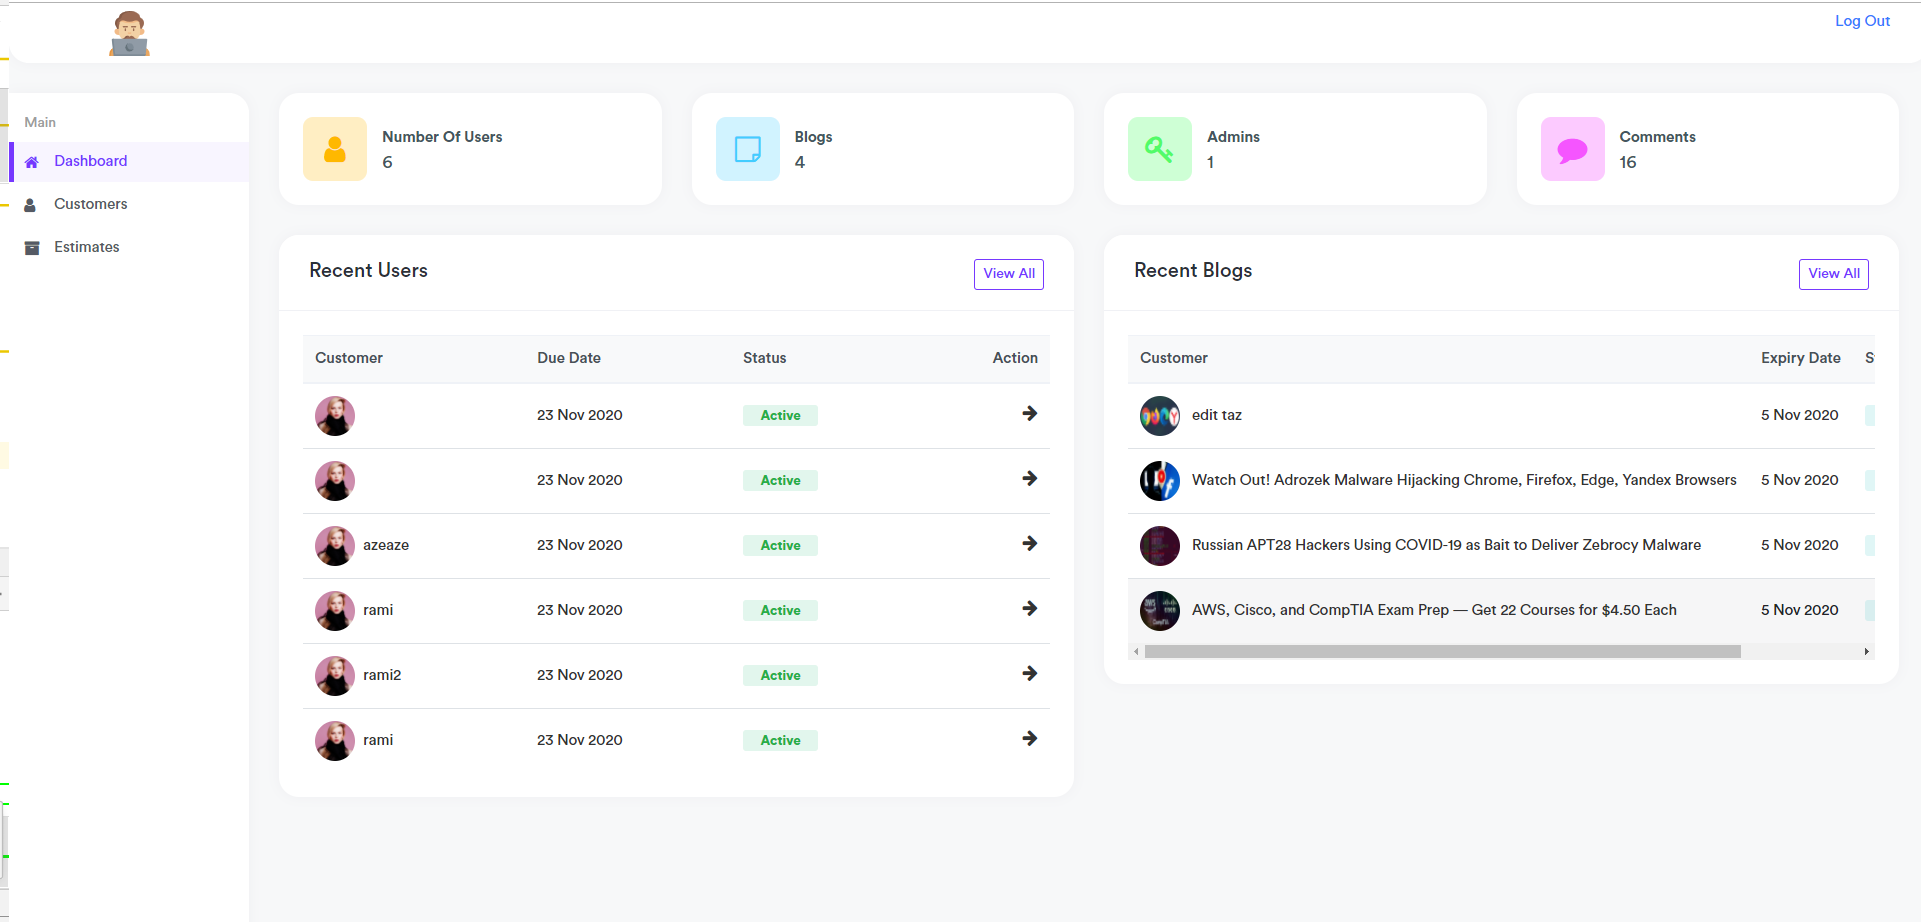Open the Customers section from the menu
Screen dimensions: 1921x922
coord(91,204)
